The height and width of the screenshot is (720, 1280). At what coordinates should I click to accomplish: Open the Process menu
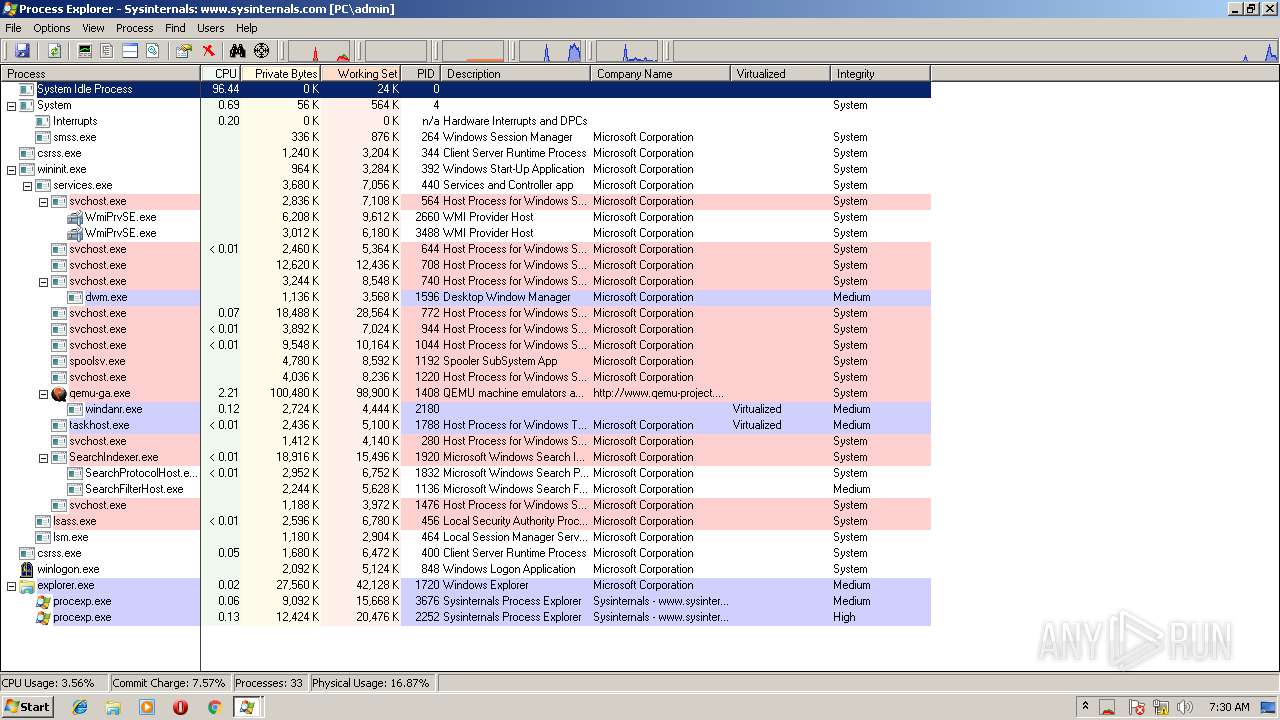pyautogui.click(x=134, y=28)
